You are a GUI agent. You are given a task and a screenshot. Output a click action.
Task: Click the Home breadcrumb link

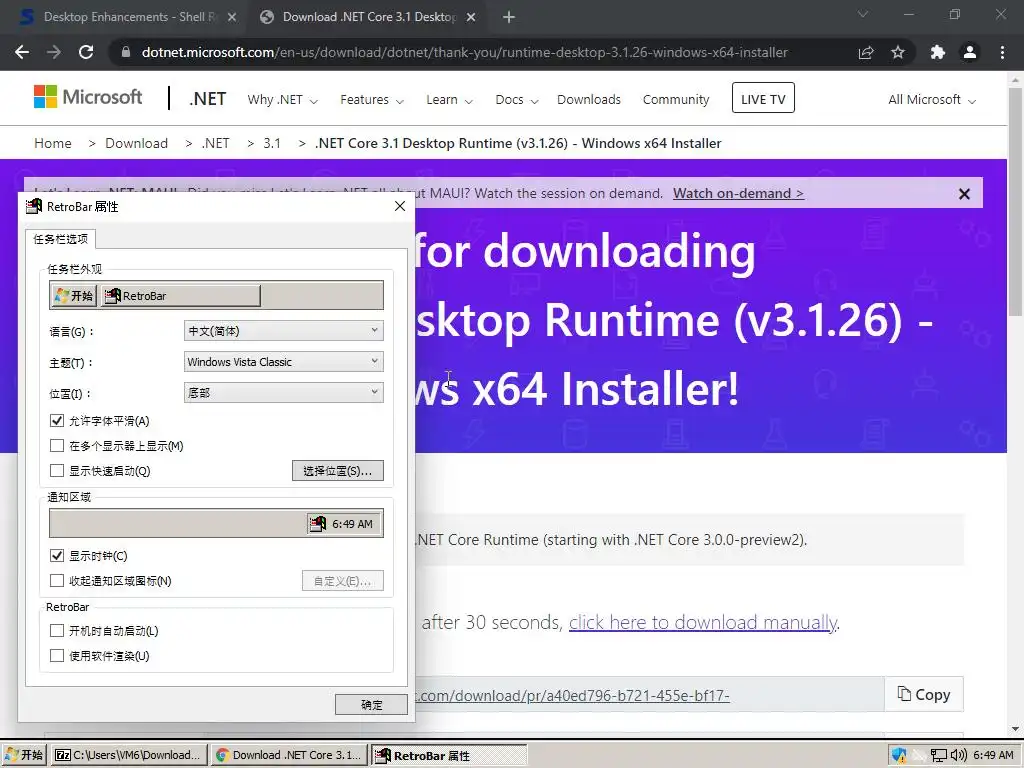click(53, 143)
